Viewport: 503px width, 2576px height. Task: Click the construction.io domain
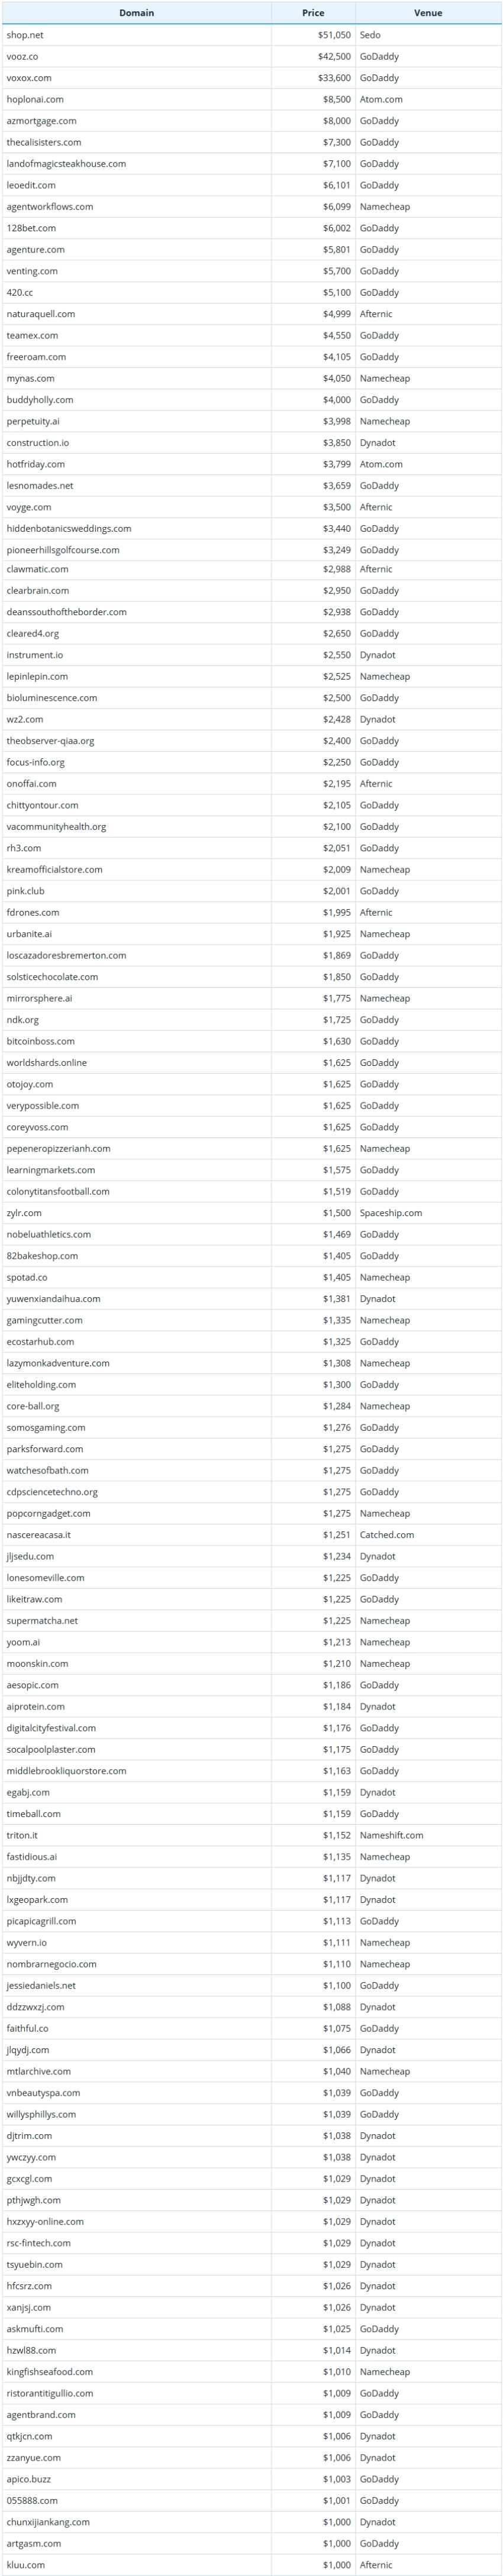point(38,443)
